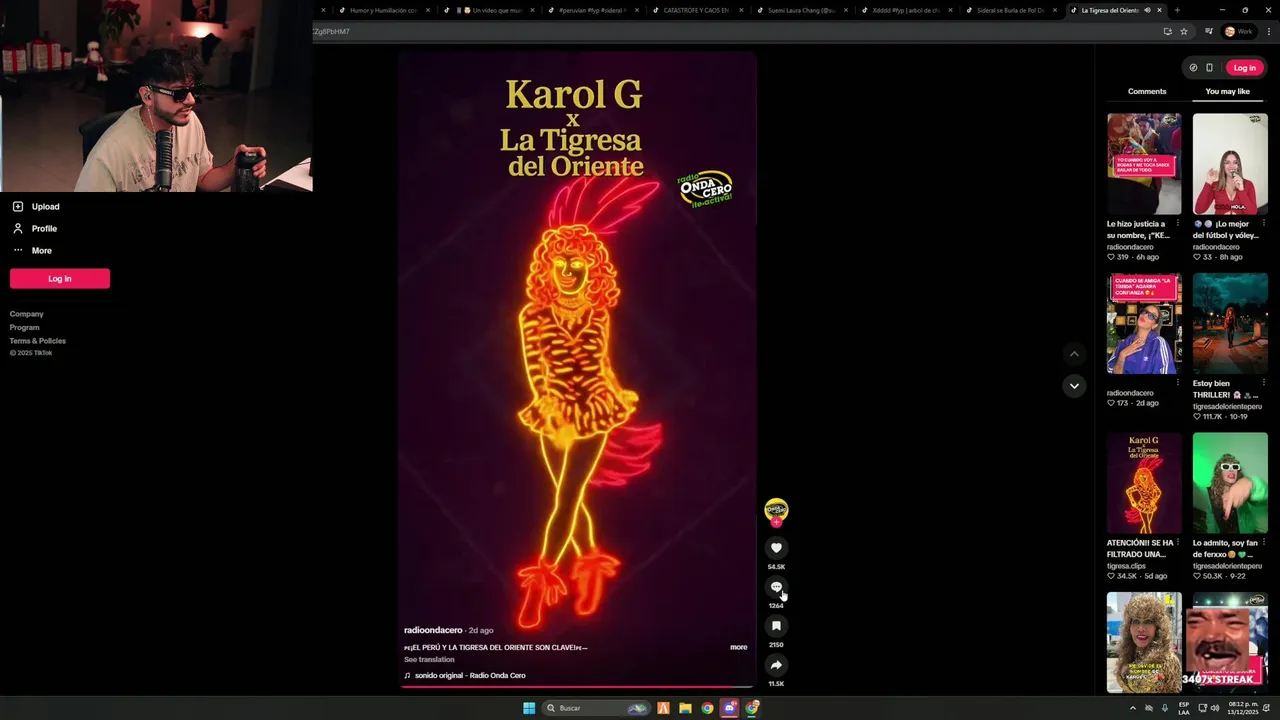This screenshot has width=1280, height=720.
Task: Open the Program footer link
Action: coord(25,327)
